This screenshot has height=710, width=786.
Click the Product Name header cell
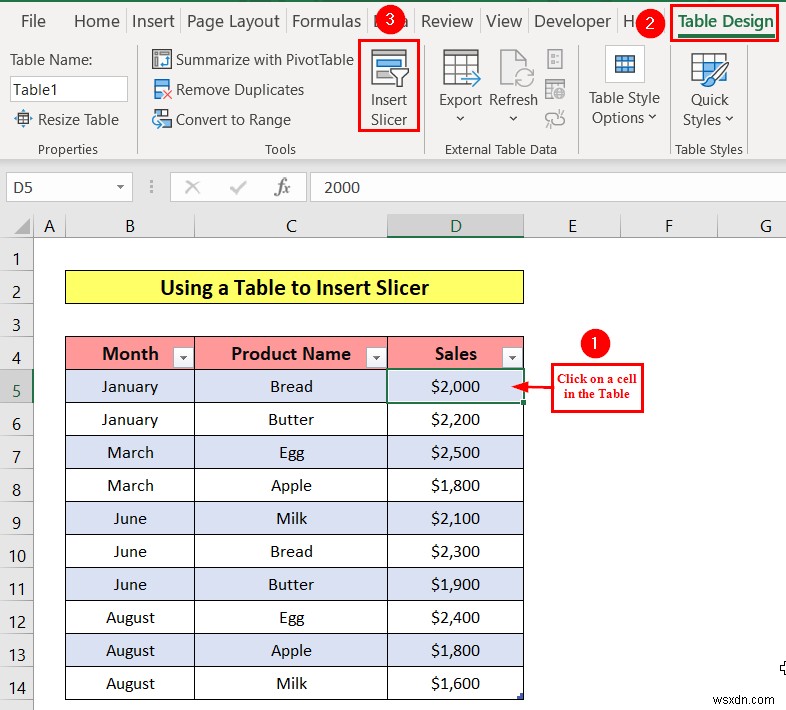tap(291, 353)
